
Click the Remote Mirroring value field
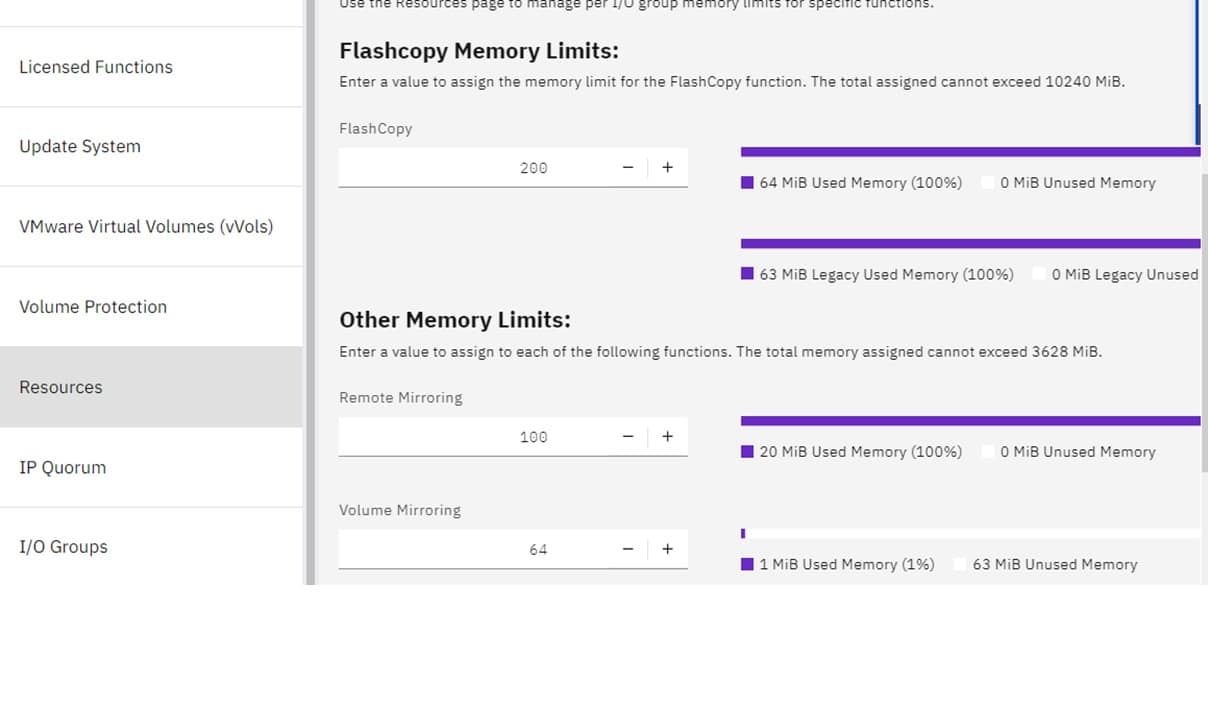tap(474, 436)
